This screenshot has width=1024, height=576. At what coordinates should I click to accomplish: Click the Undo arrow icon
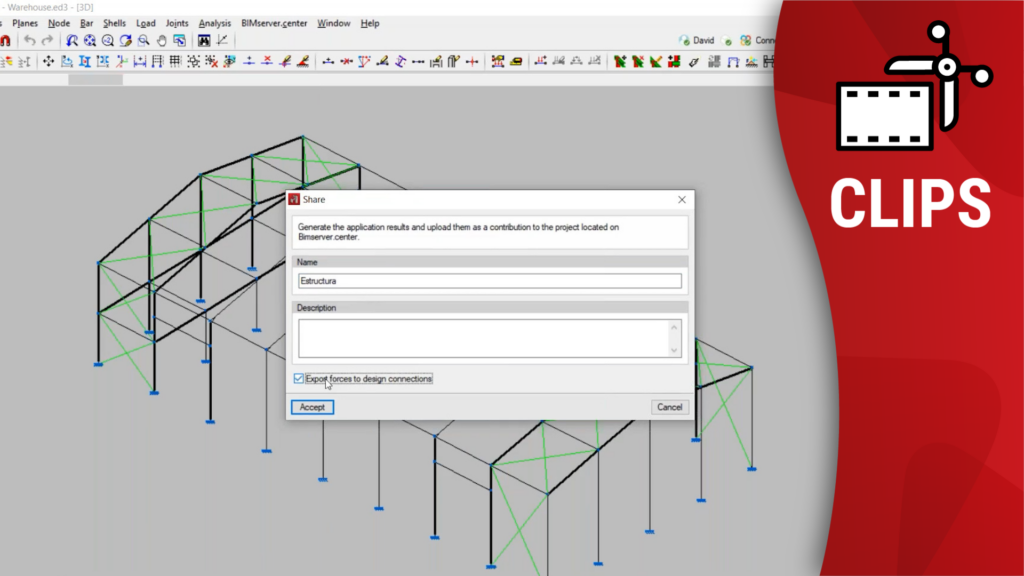(30, 41)
